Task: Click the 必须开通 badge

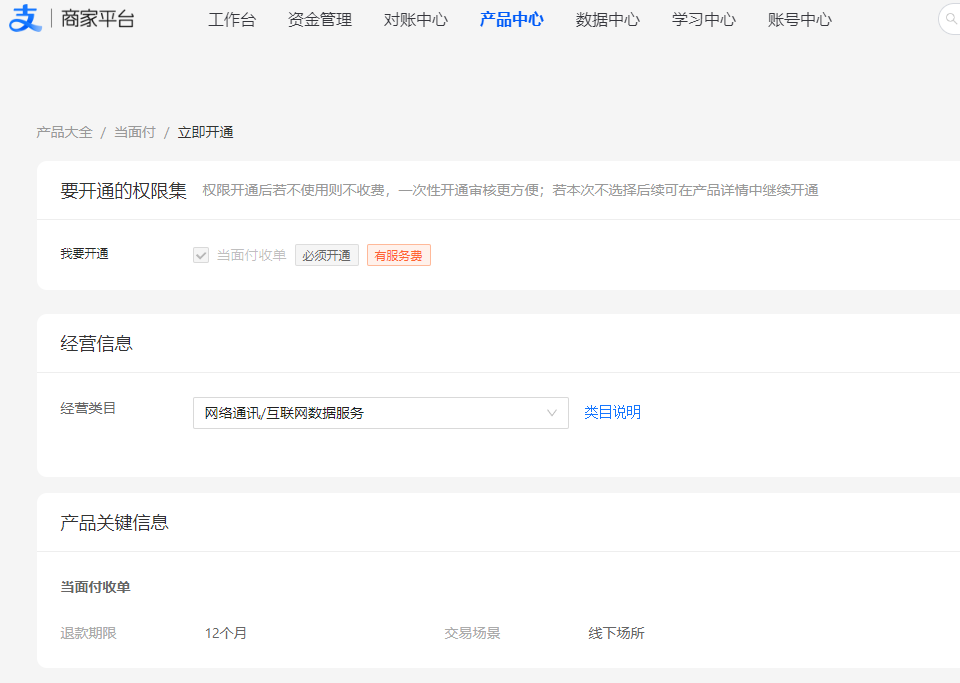Action: click(x=326, y=254)
